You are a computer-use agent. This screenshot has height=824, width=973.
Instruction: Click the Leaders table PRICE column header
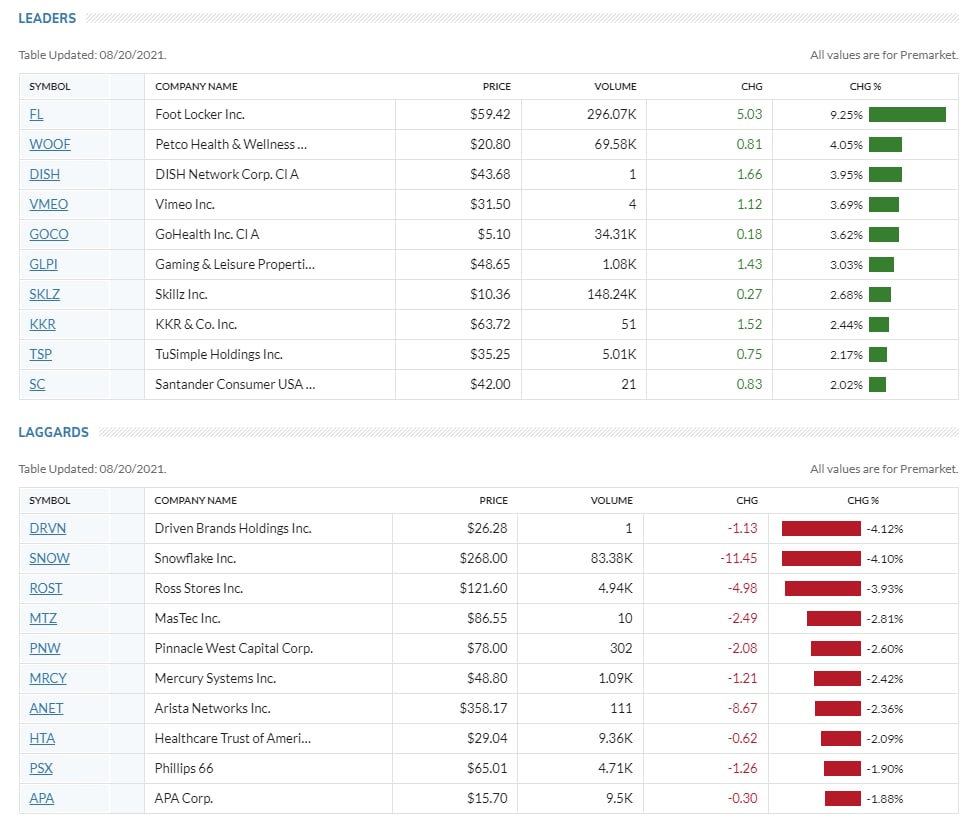[x=496, y=87]
